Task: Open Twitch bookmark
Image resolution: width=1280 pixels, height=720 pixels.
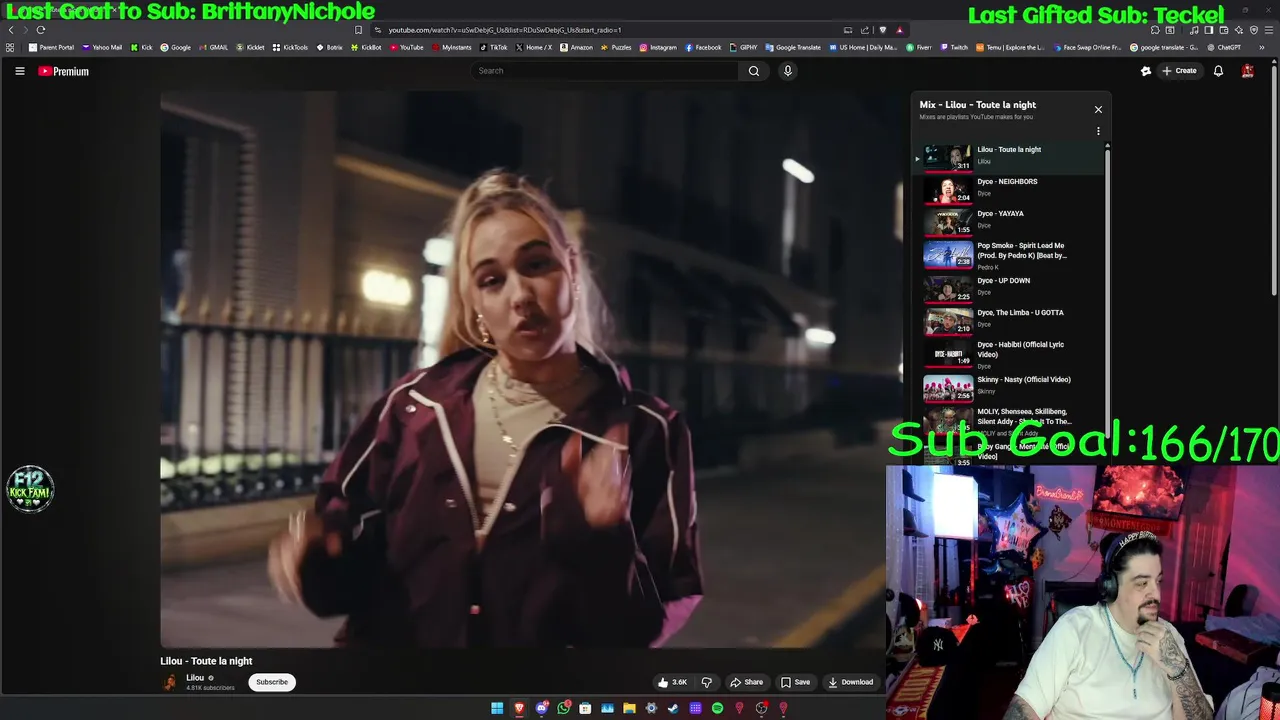Action: (954, 47)
